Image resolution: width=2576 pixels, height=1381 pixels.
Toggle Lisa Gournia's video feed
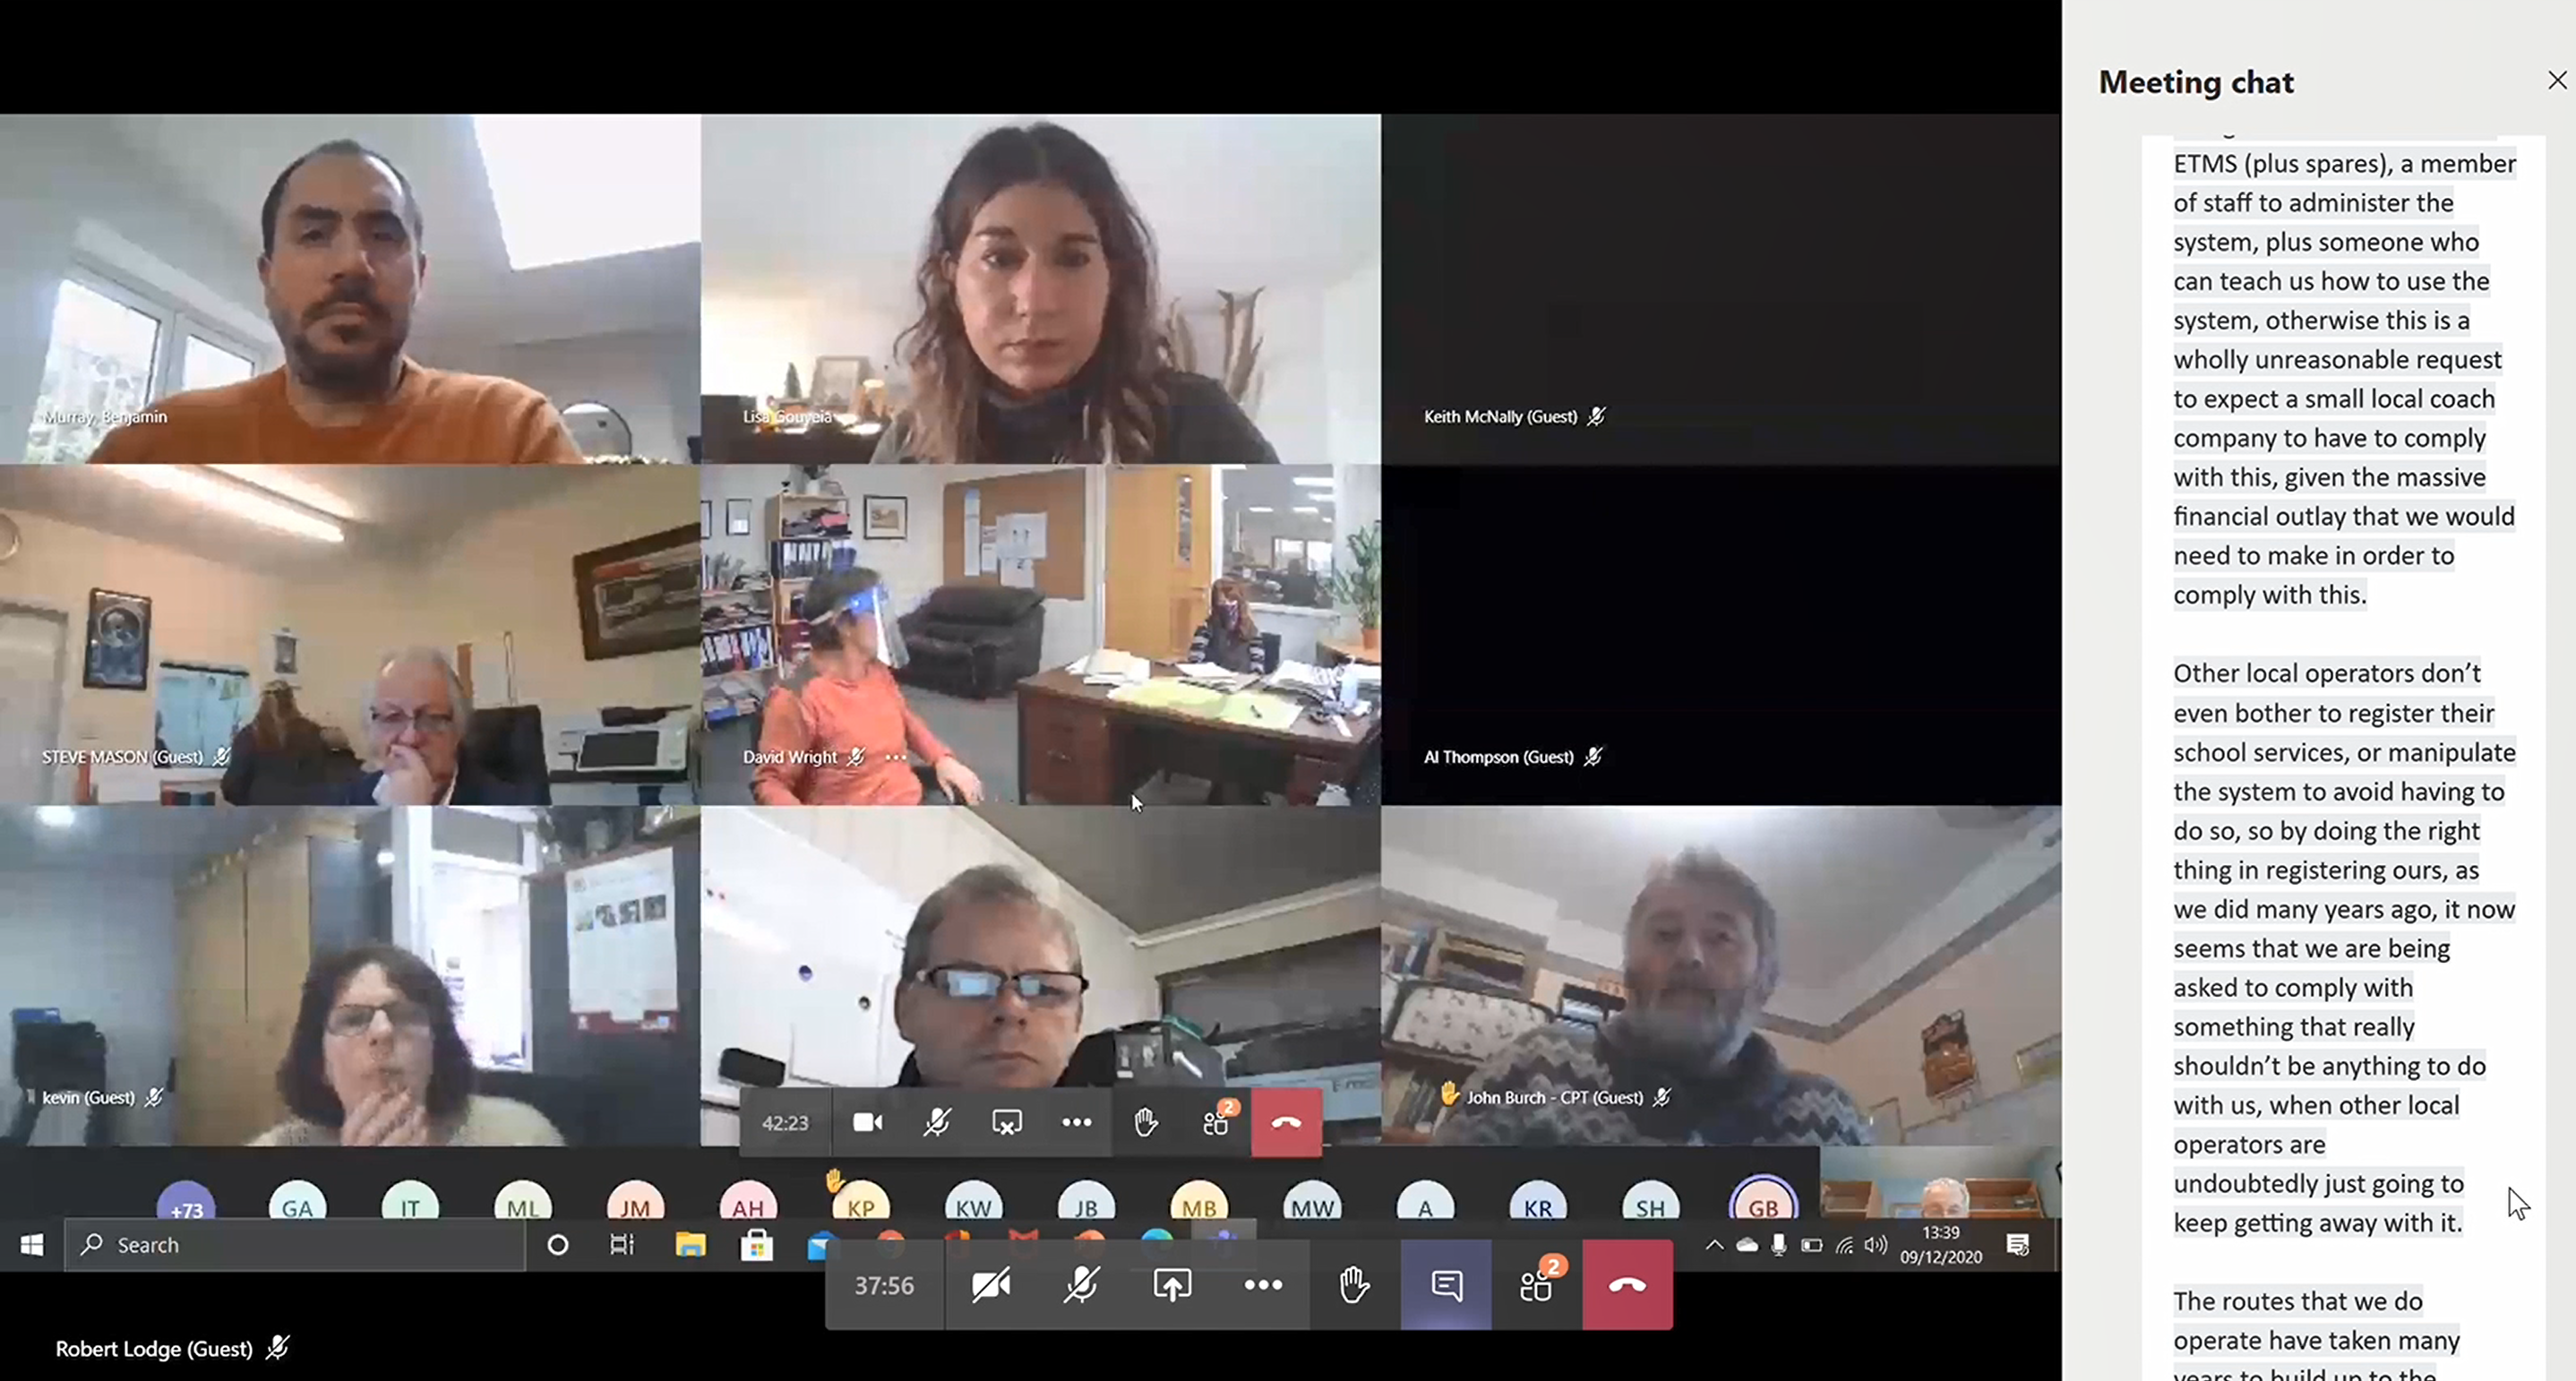coord(1039,289)
